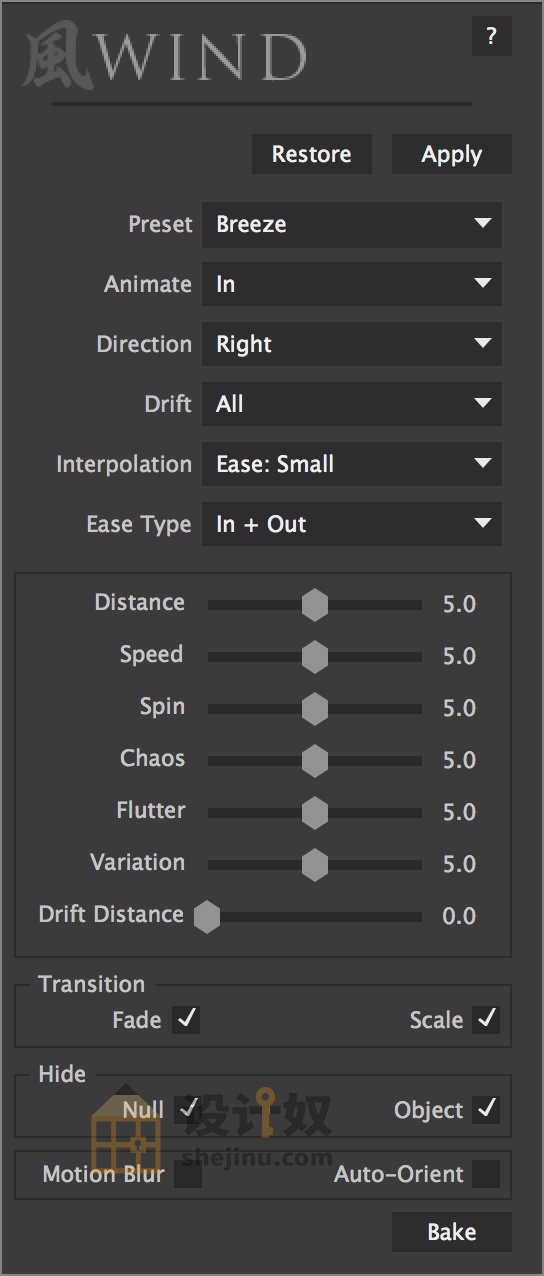
Task: Open the question mark help button
Action: [x=491, y=37]
